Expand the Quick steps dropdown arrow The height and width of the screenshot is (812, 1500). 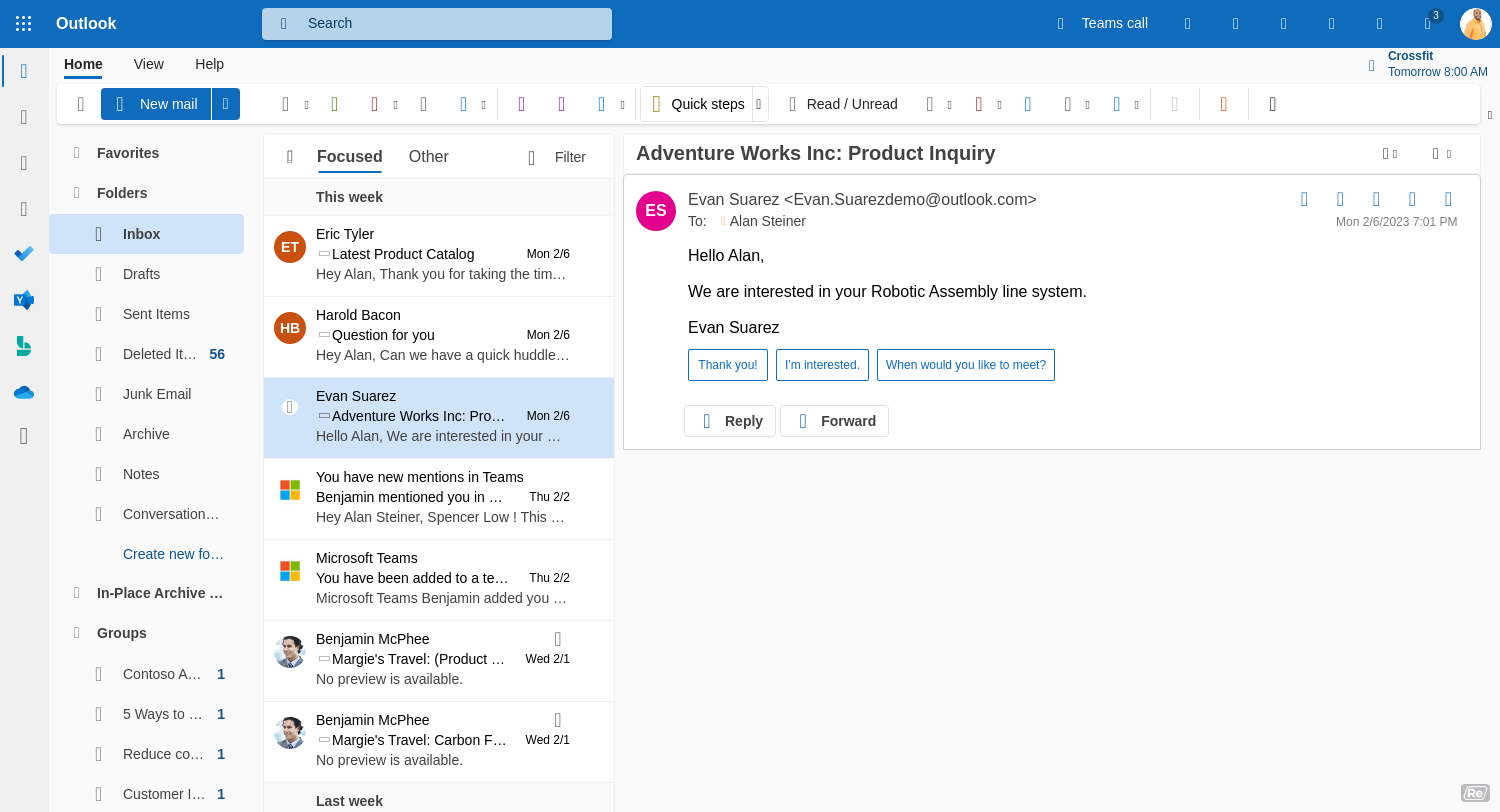pyautogui.click(x=759, y=104)
